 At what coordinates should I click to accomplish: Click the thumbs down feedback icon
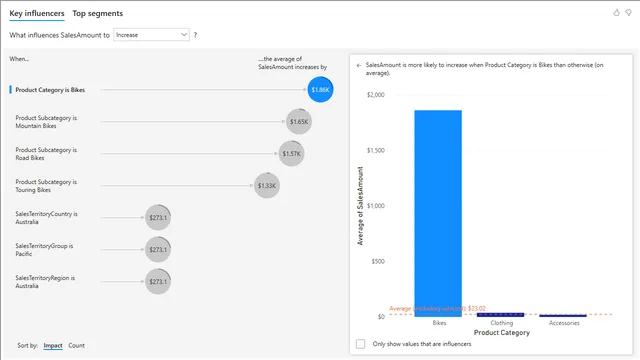[x=629, y=13]
